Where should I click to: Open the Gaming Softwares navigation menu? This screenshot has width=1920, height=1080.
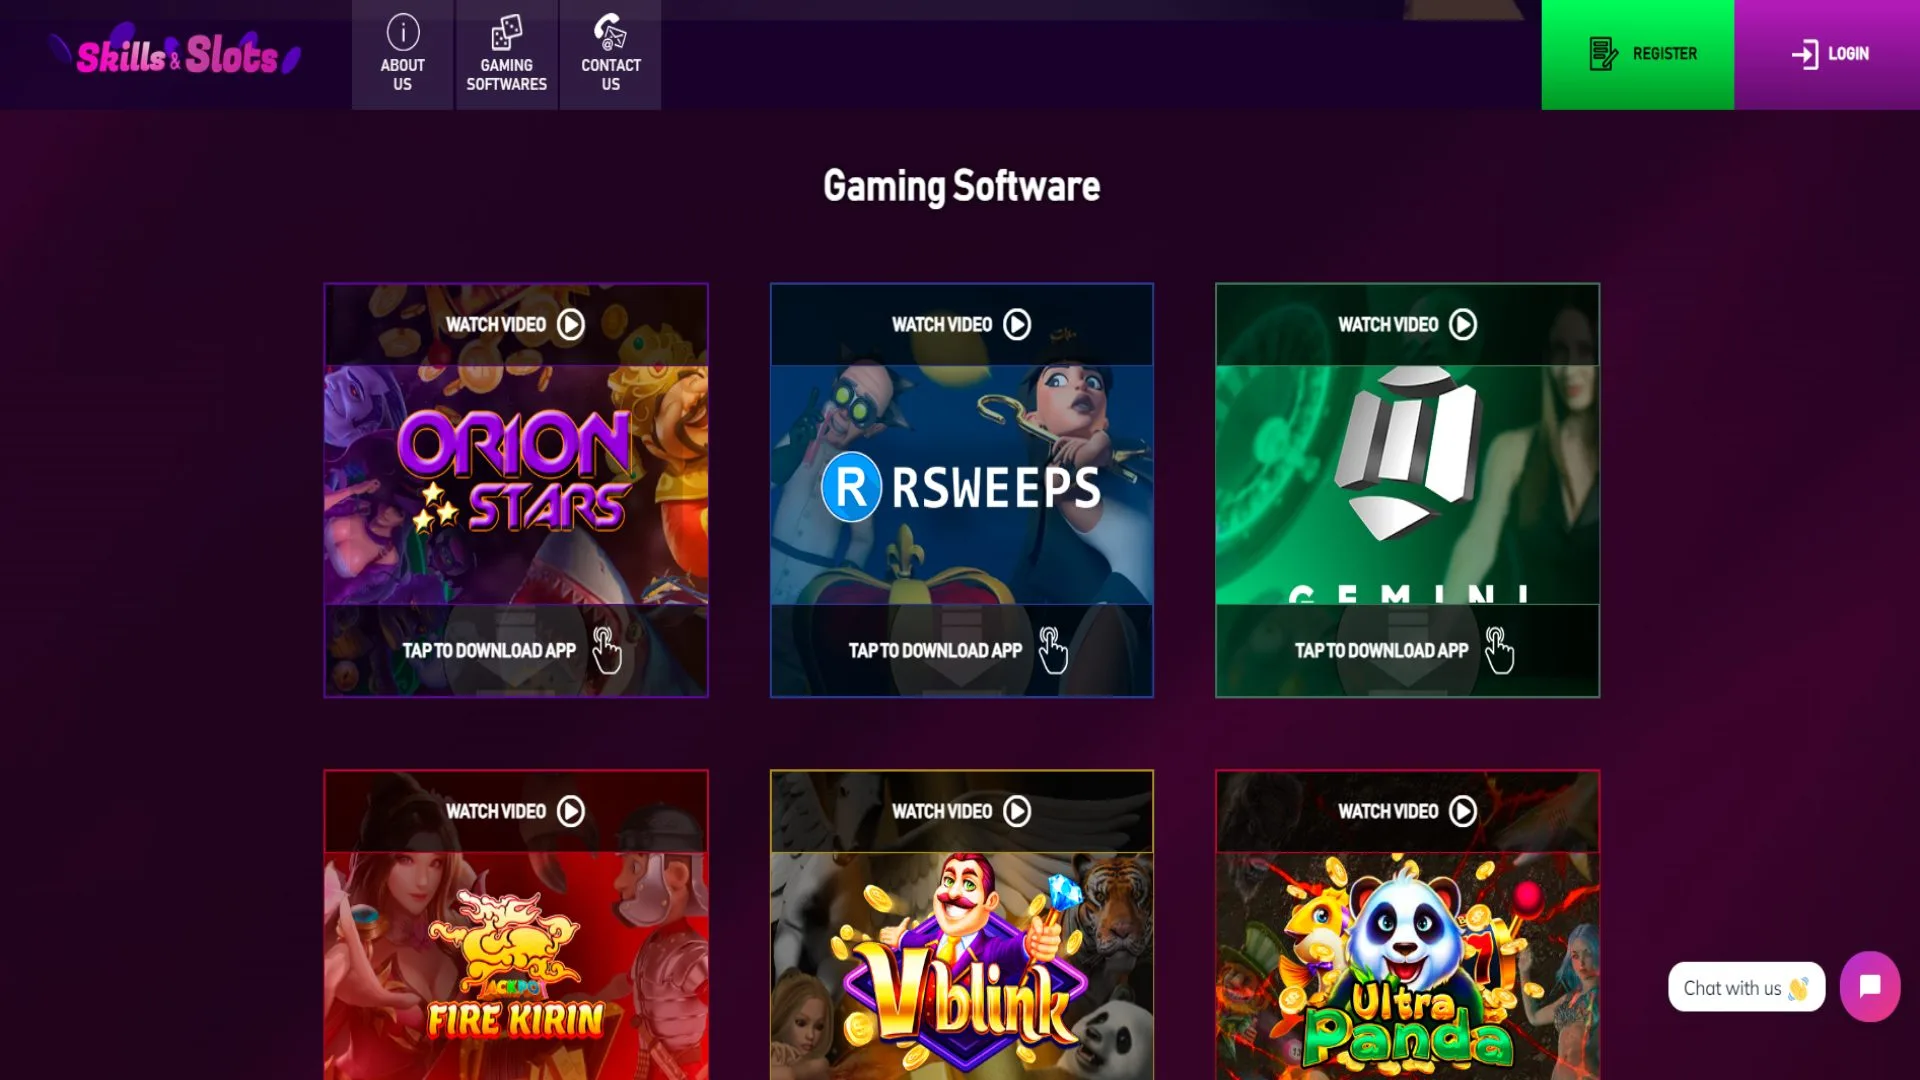[506, 54]
